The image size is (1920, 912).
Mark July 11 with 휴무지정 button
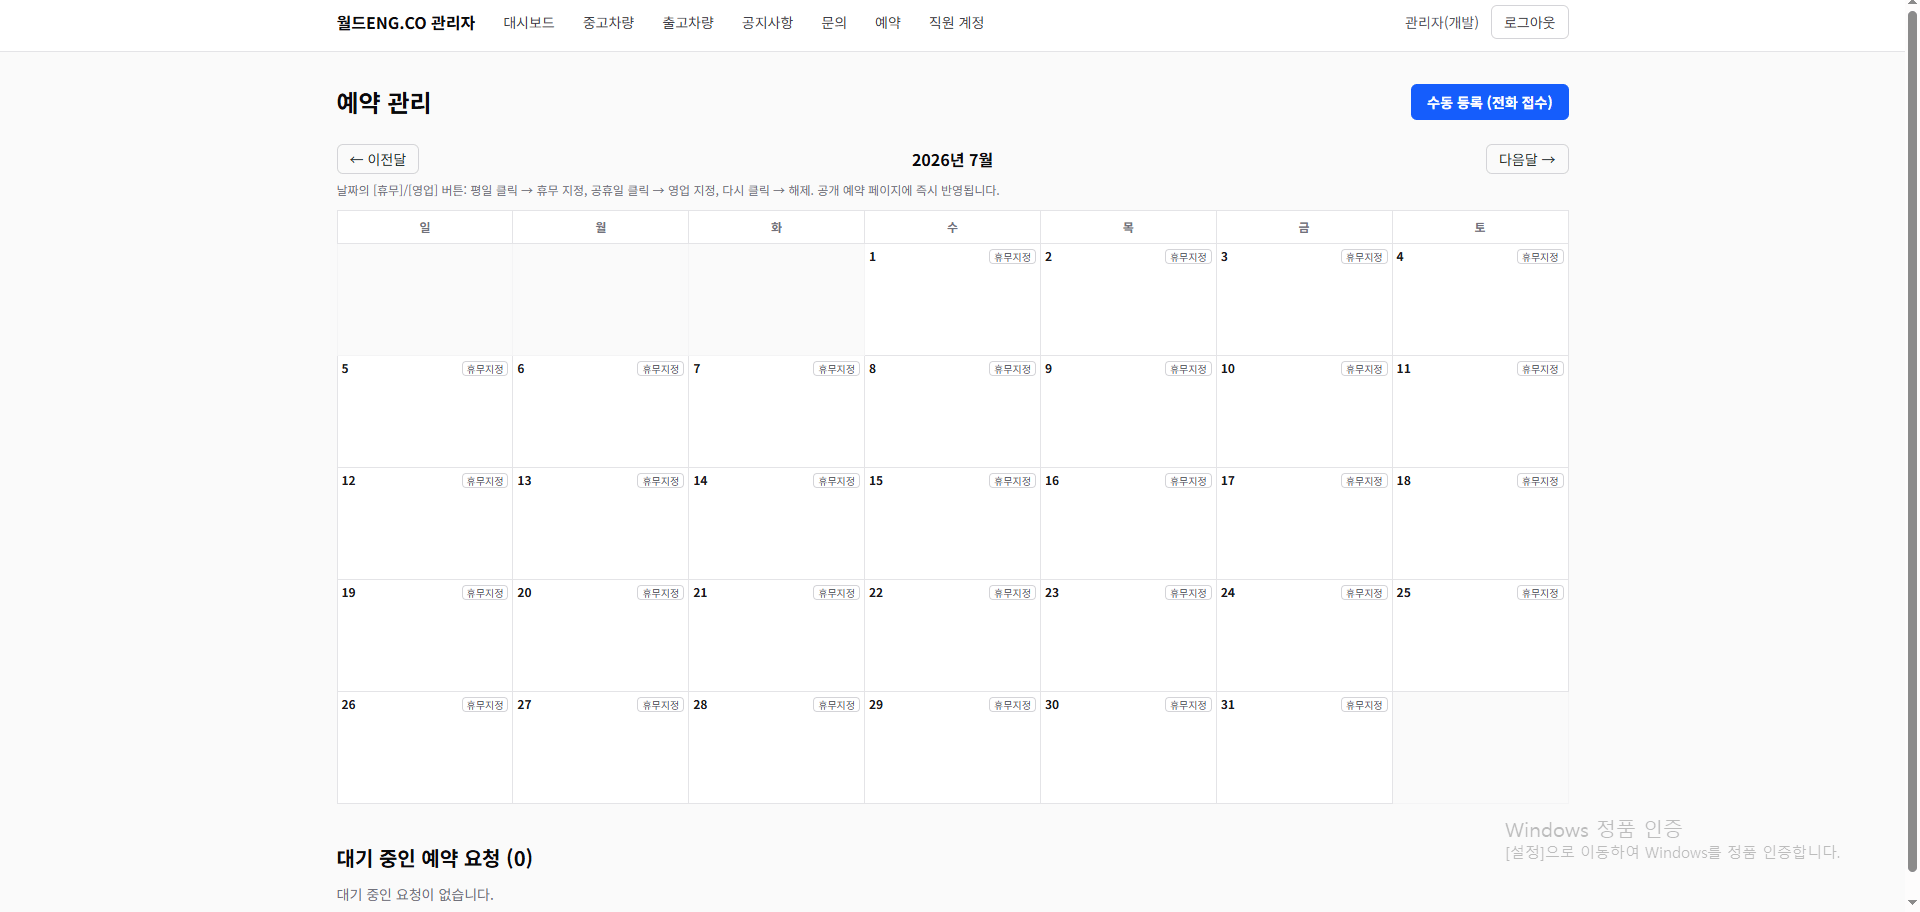click(x=1540, y=369)
